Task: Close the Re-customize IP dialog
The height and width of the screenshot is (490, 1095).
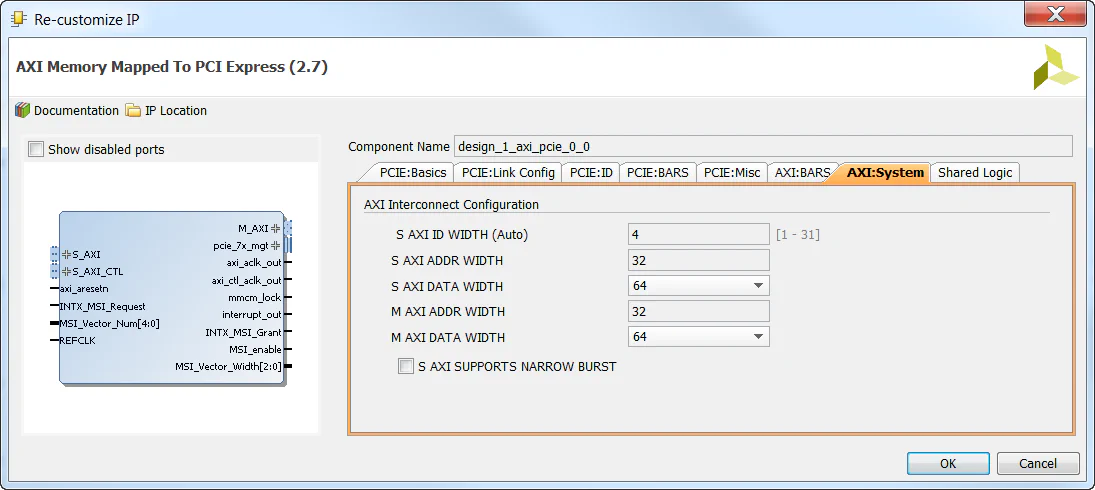Action: click(1057, 15)
